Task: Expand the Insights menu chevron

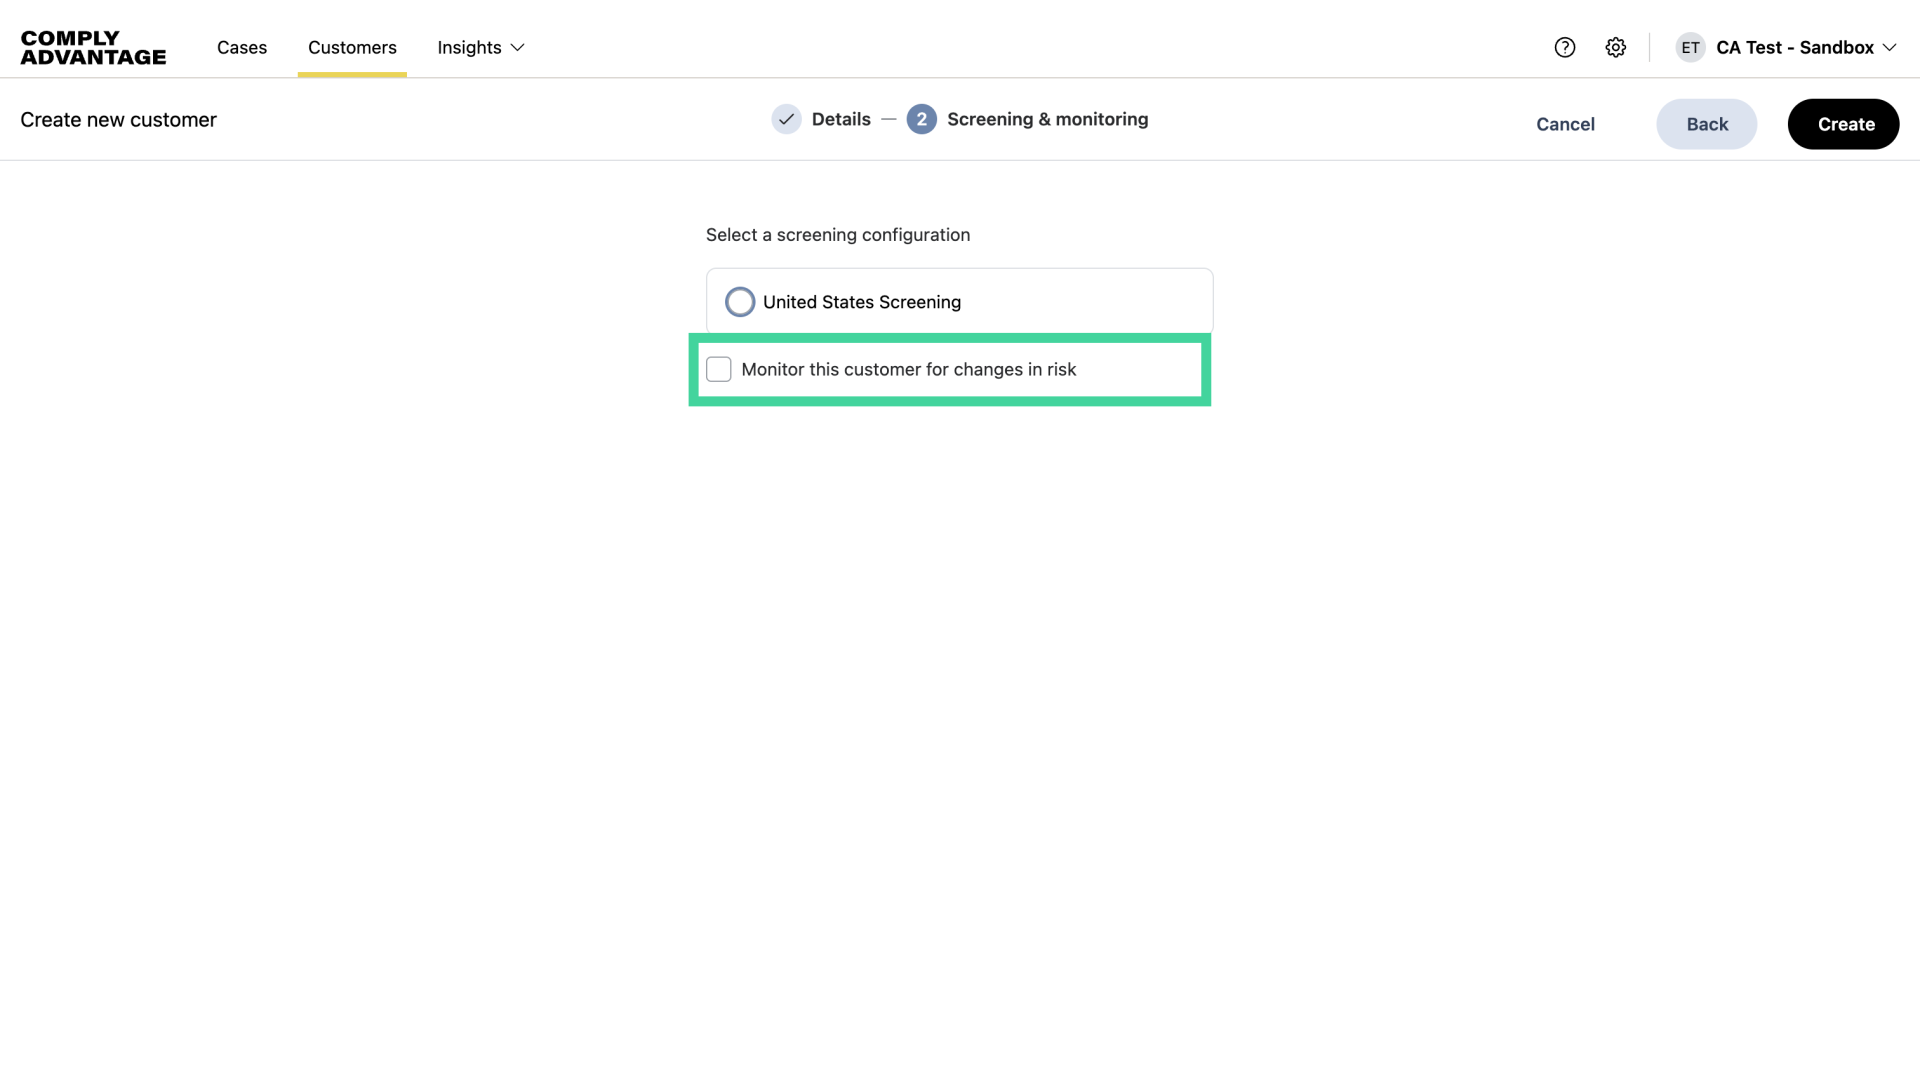Action: 518,48
